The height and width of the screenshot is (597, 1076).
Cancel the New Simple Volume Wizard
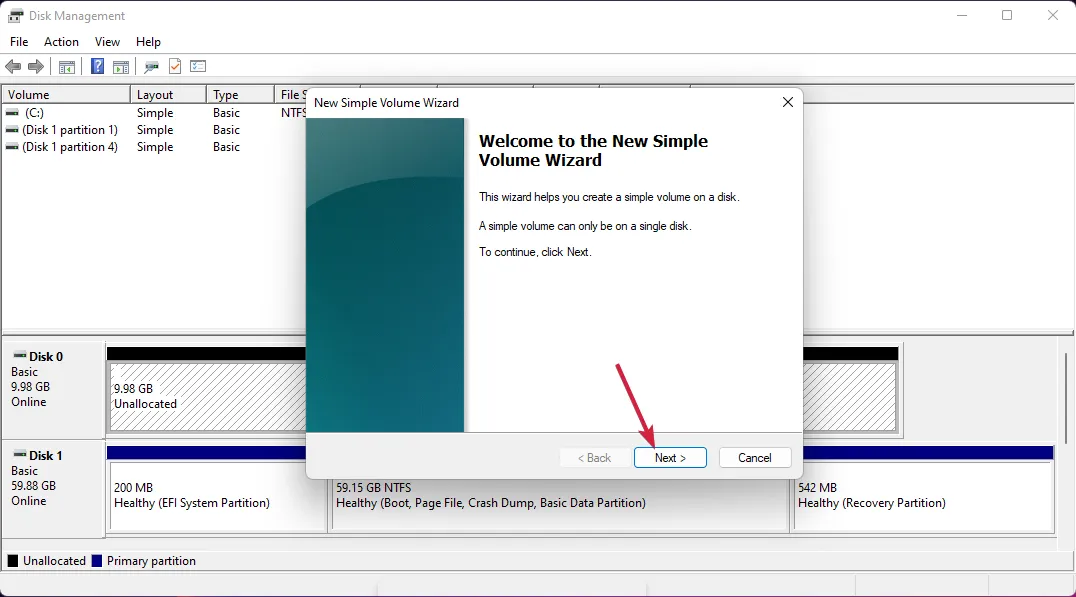click(755, 458)
